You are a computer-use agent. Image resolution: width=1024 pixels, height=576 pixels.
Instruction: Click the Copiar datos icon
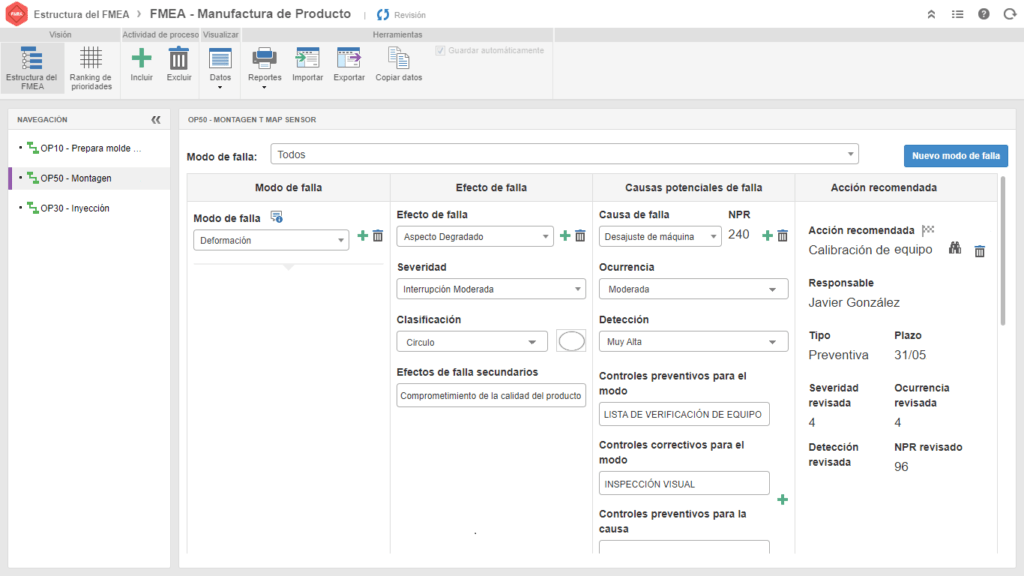click(x=398, y=59)
